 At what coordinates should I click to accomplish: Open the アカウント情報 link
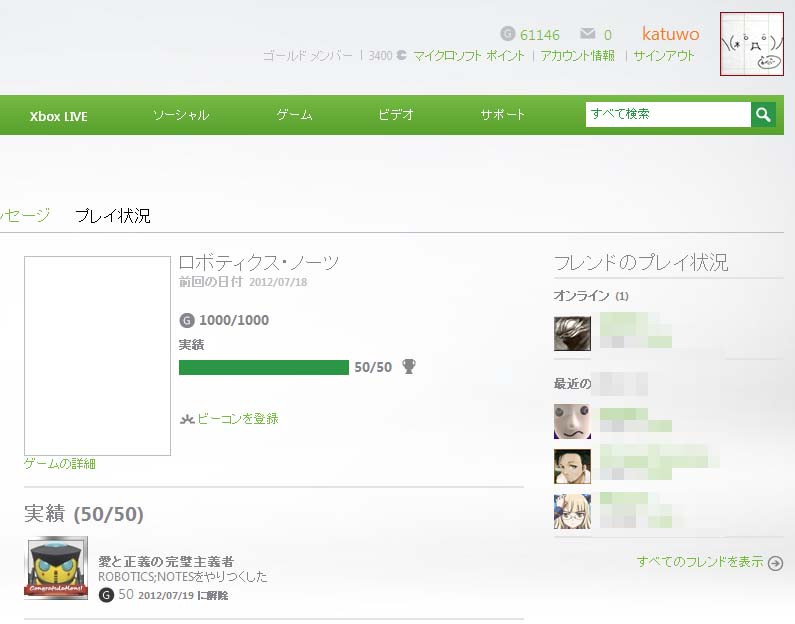[577, 56]
